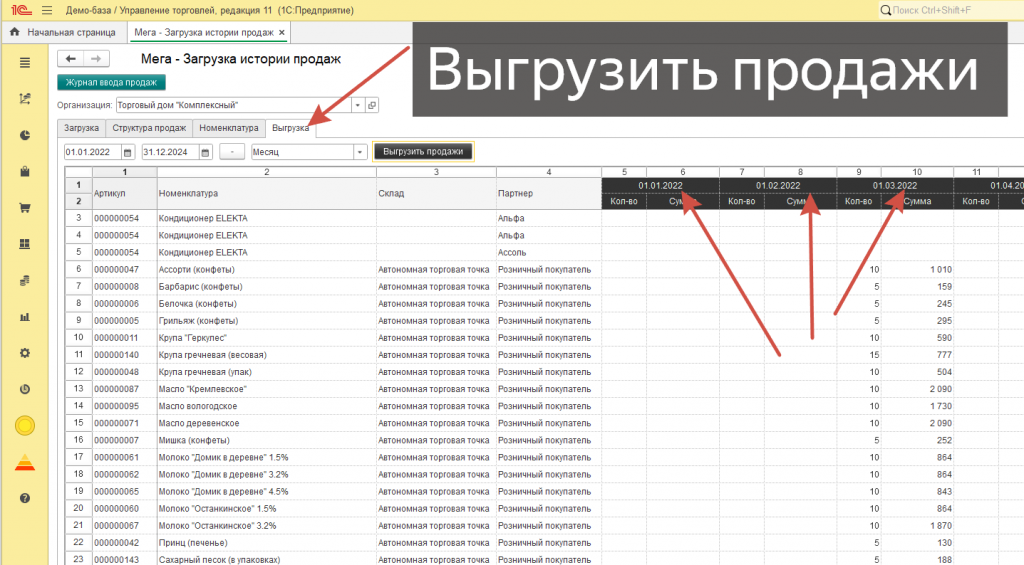This screenshot has height=565, width=1024.
Task: Click the end date field 31.12.2024
Action: 170,152
